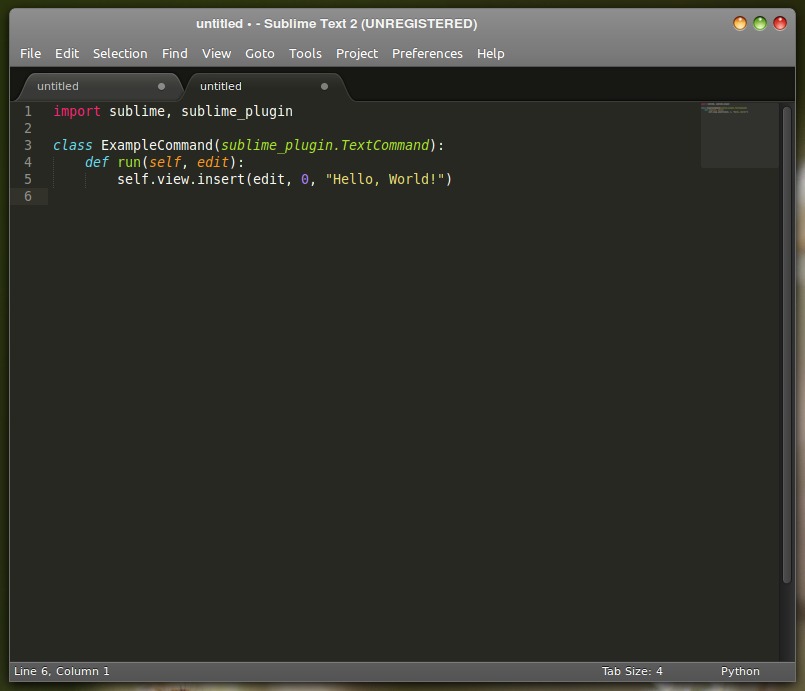Click line number 1 in gutter

point(28,111)
